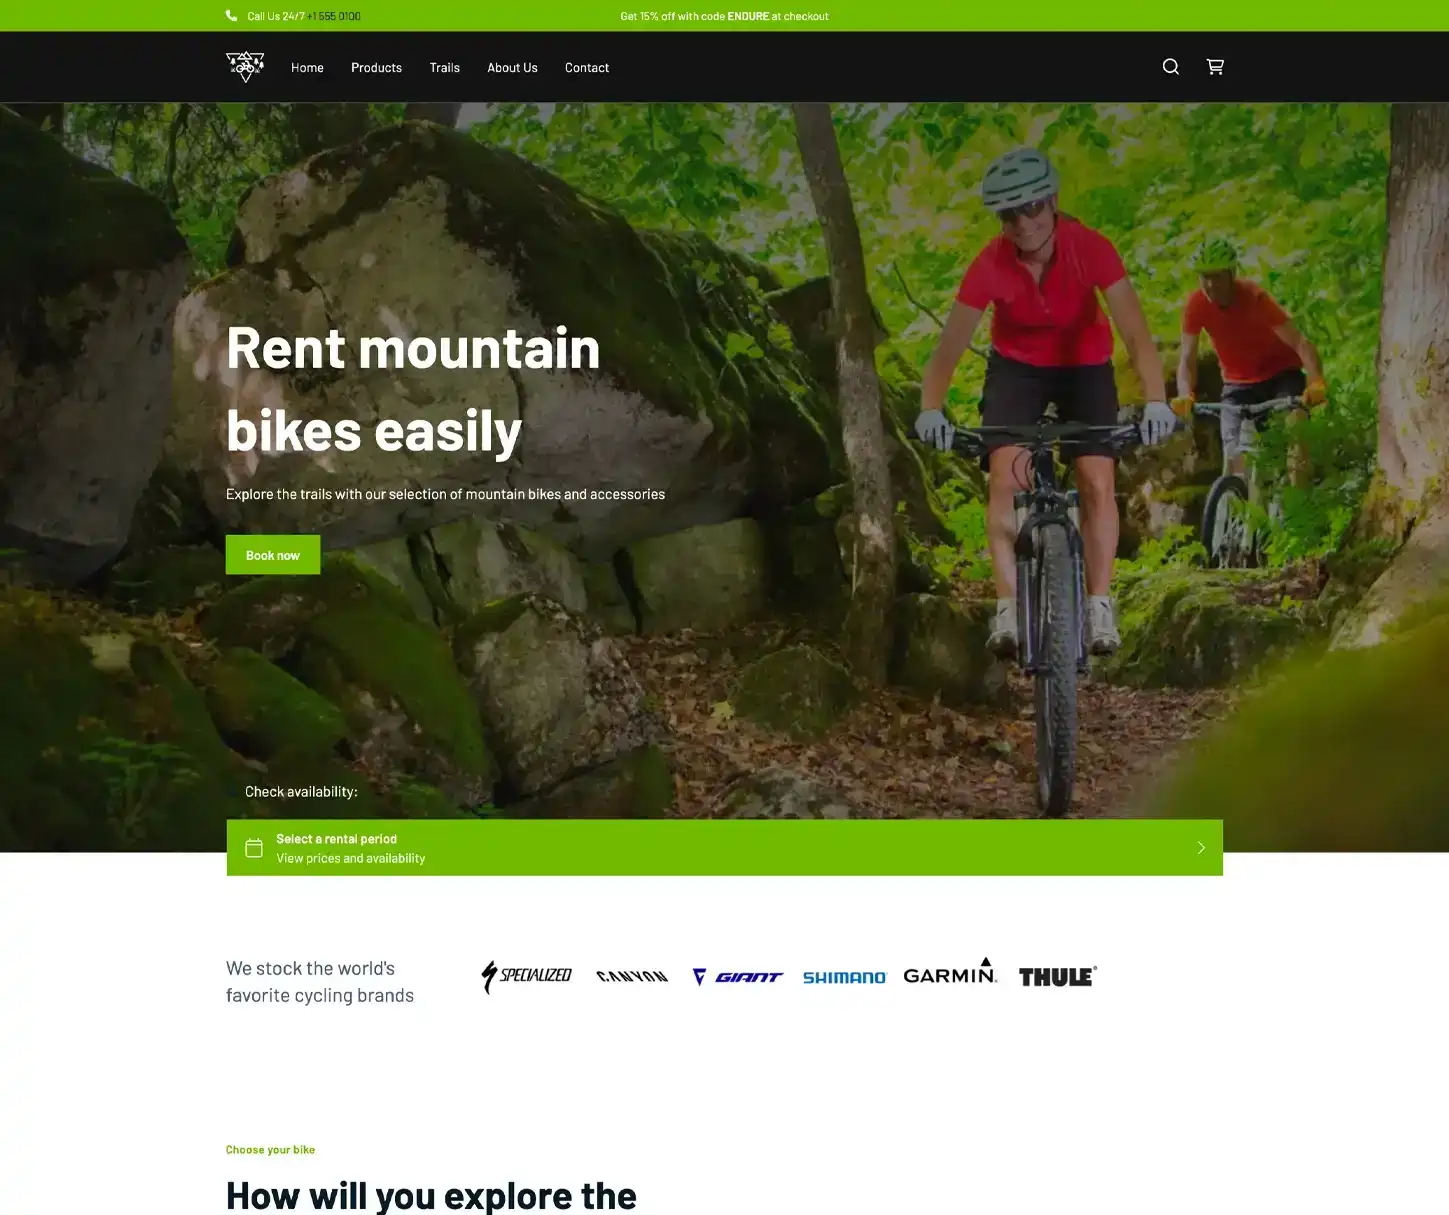Click the Canyon brand logo
This screenshot has width=1449, height=1215.
pos(632,976)
